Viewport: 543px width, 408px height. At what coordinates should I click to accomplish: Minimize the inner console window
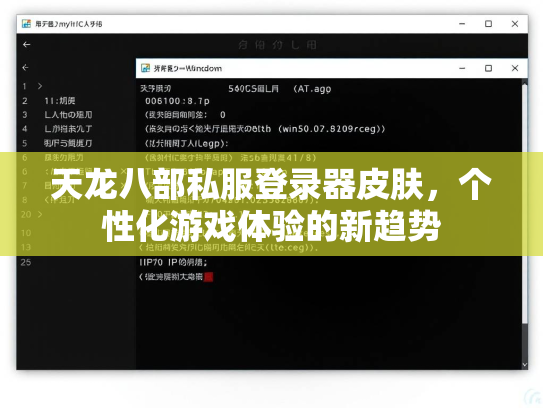click(x=462, y=68)
